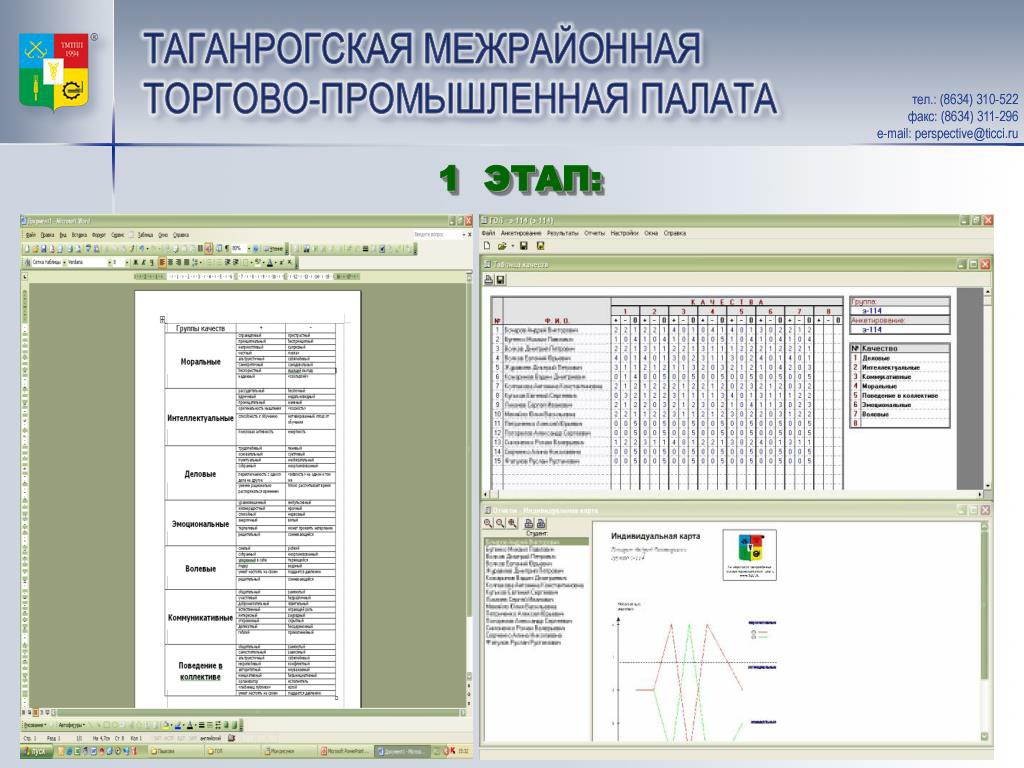The width and height of the screenshot is (1024, 768).
Task: Click open folder icon in survey app toolbar
Action: (502, 246)
